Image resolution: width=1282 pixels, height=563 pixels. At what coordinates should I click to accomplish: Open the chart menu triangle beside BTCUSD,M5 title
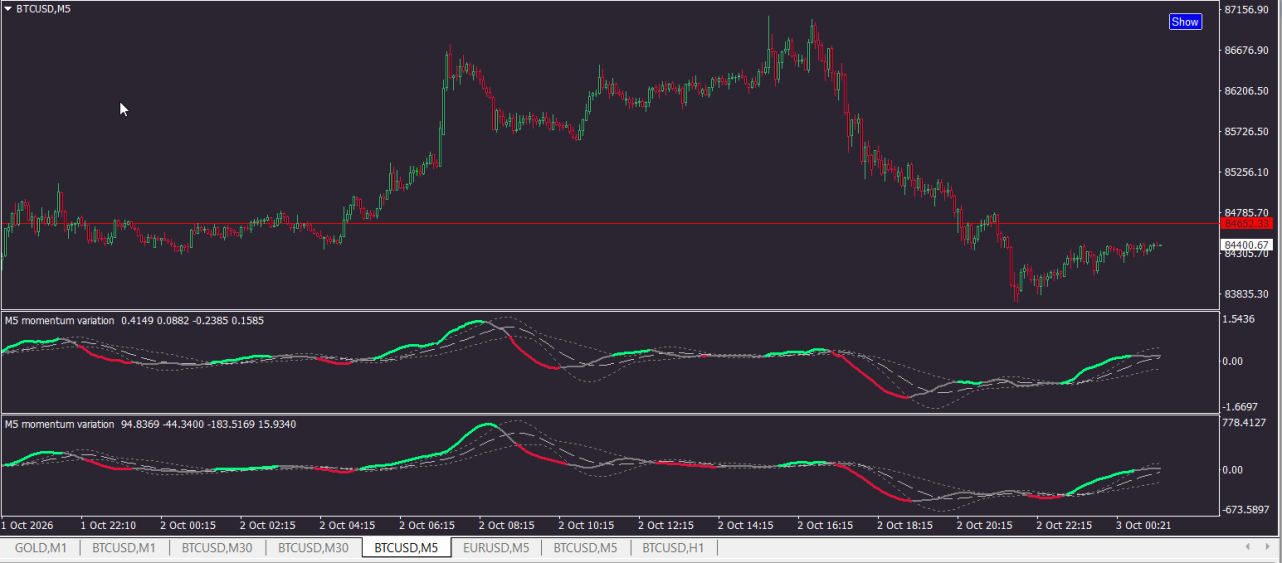8,9
